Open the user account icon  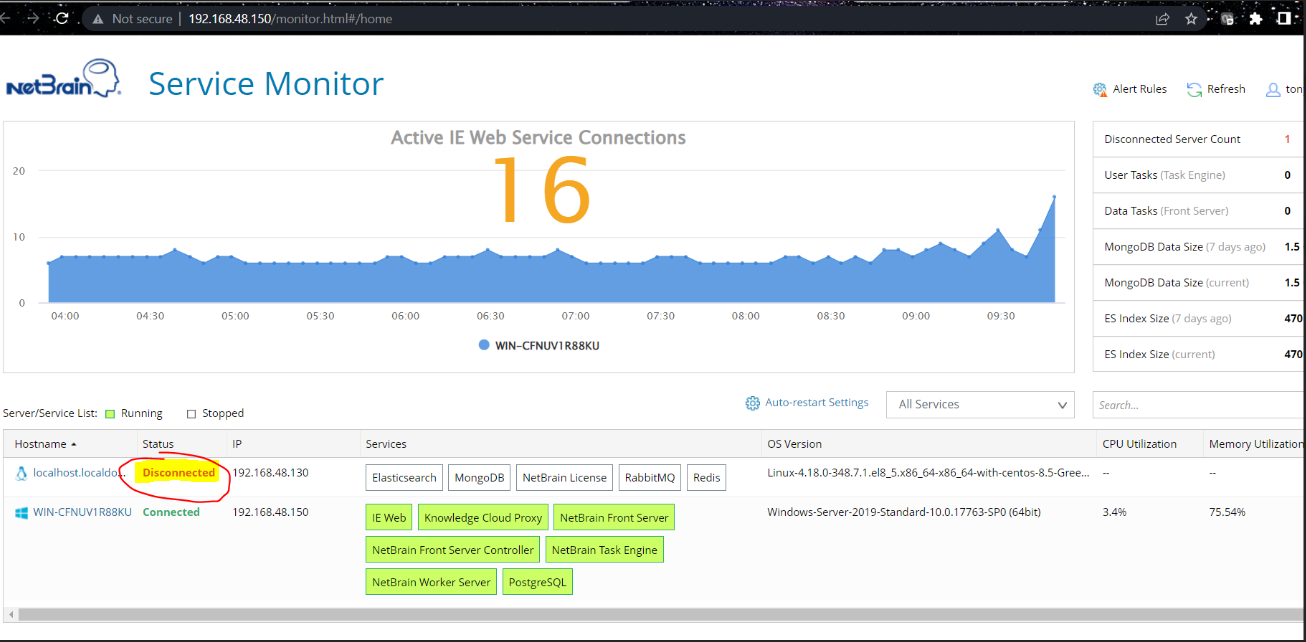(x=1273, y=89)
